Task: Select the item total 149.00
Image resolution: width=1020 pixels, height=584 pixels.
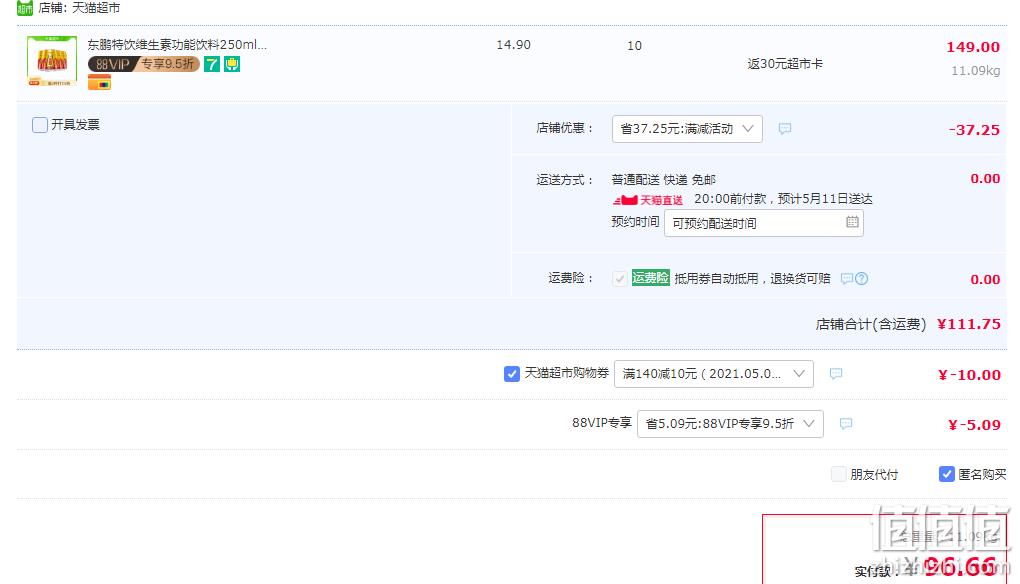Action: 973,47
